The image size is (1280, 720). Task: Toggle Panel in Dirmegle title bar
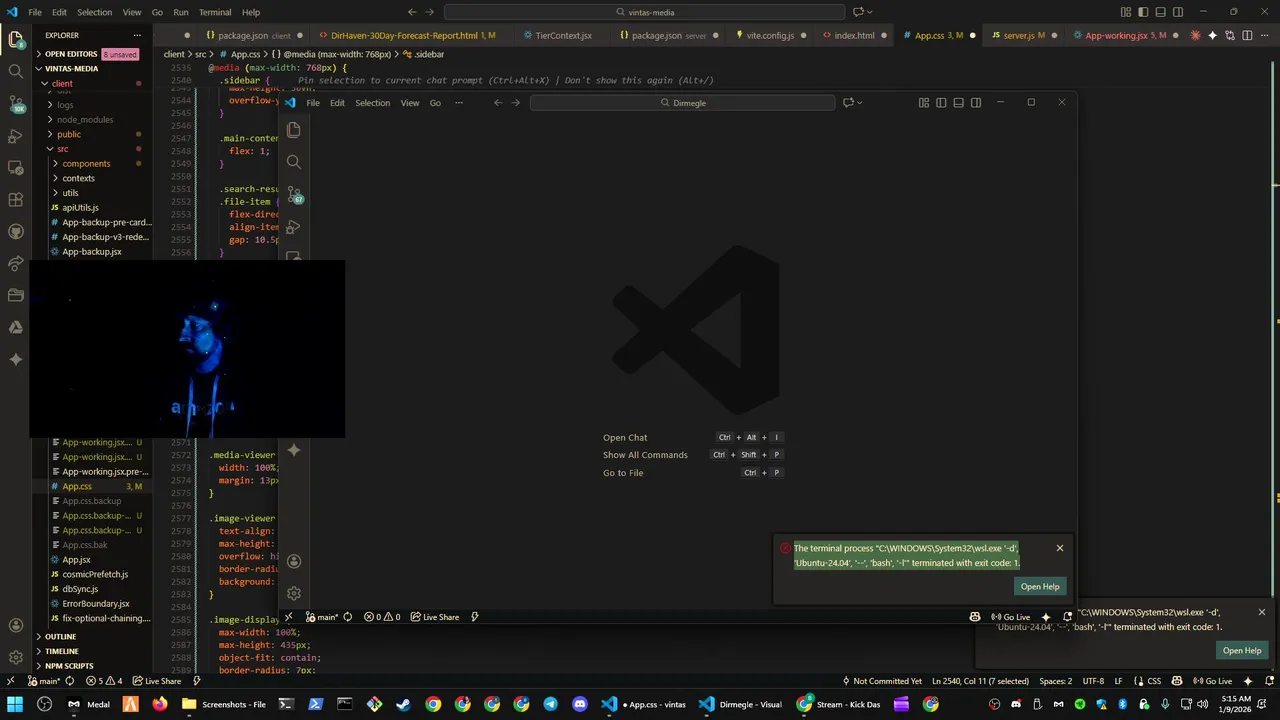tap(958, 102)
